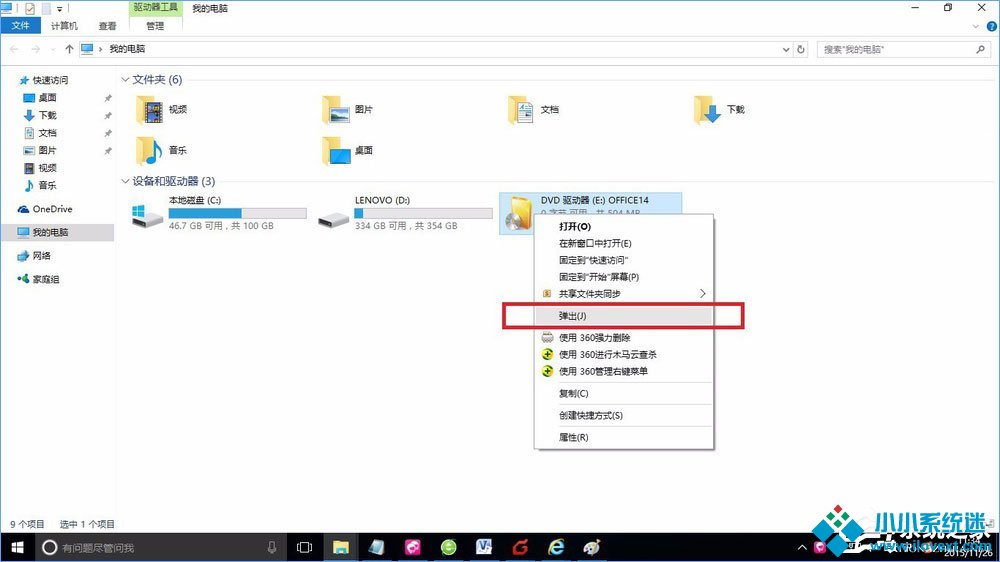Viewport: 1000px width, 562px height.
Task: Choose 复制(C) in context menu
Action: pyautogui.click(x=623, y=394)
